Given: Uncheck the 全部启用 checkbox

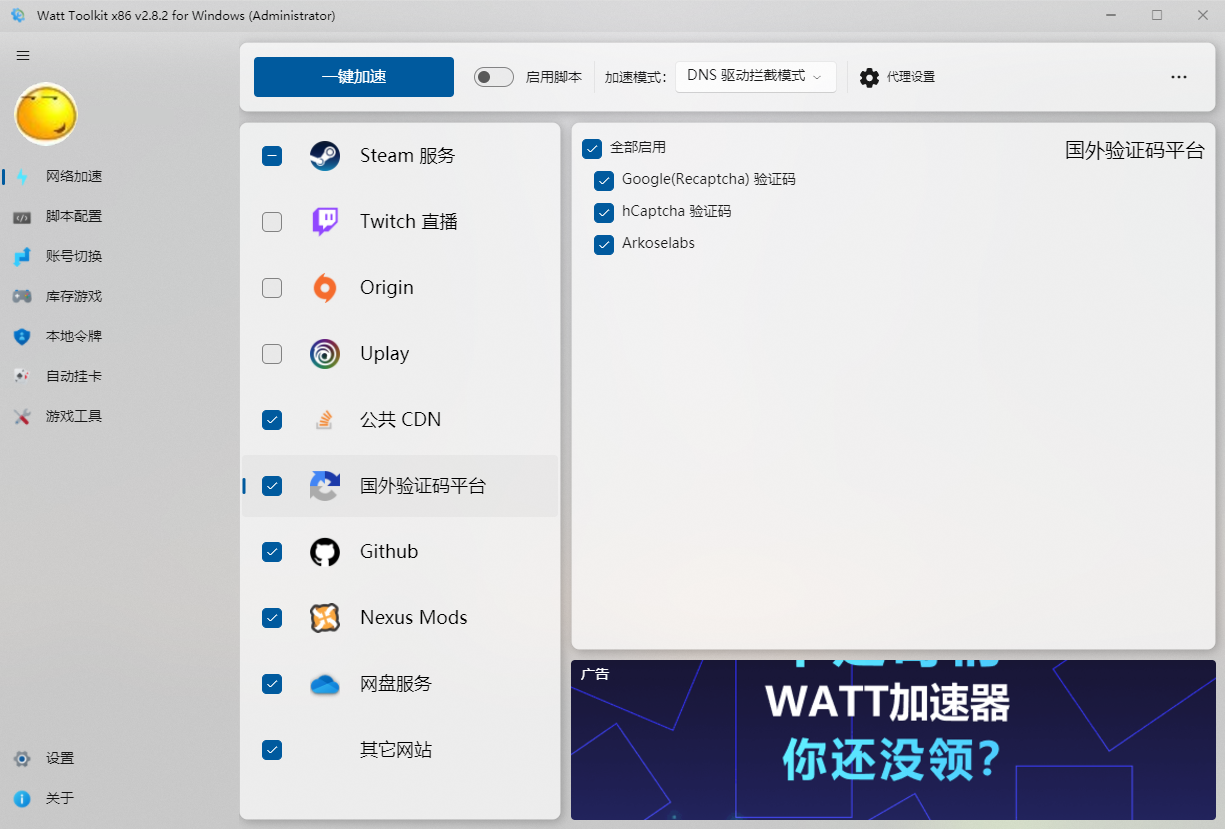Looking at the screenshot, I should 592,148.
